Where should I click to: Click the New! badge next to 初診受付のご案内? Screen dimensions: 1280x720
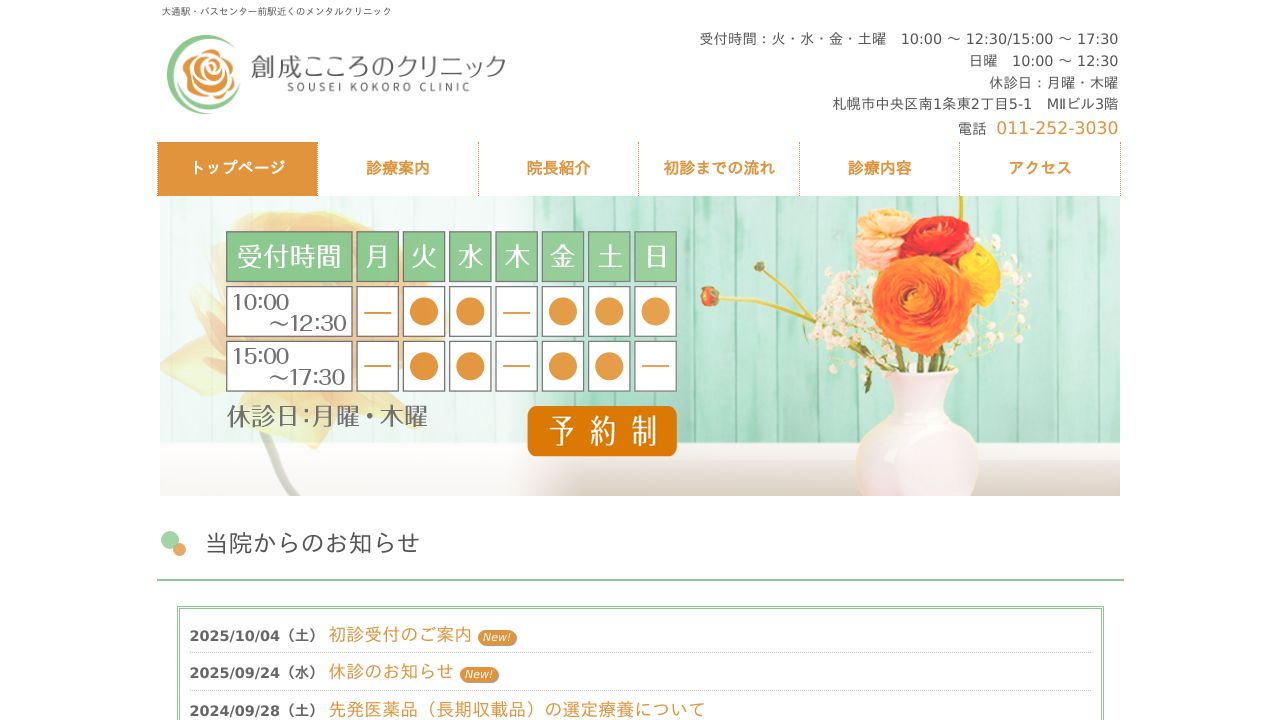pyautogui.click(x=497, y=637)
